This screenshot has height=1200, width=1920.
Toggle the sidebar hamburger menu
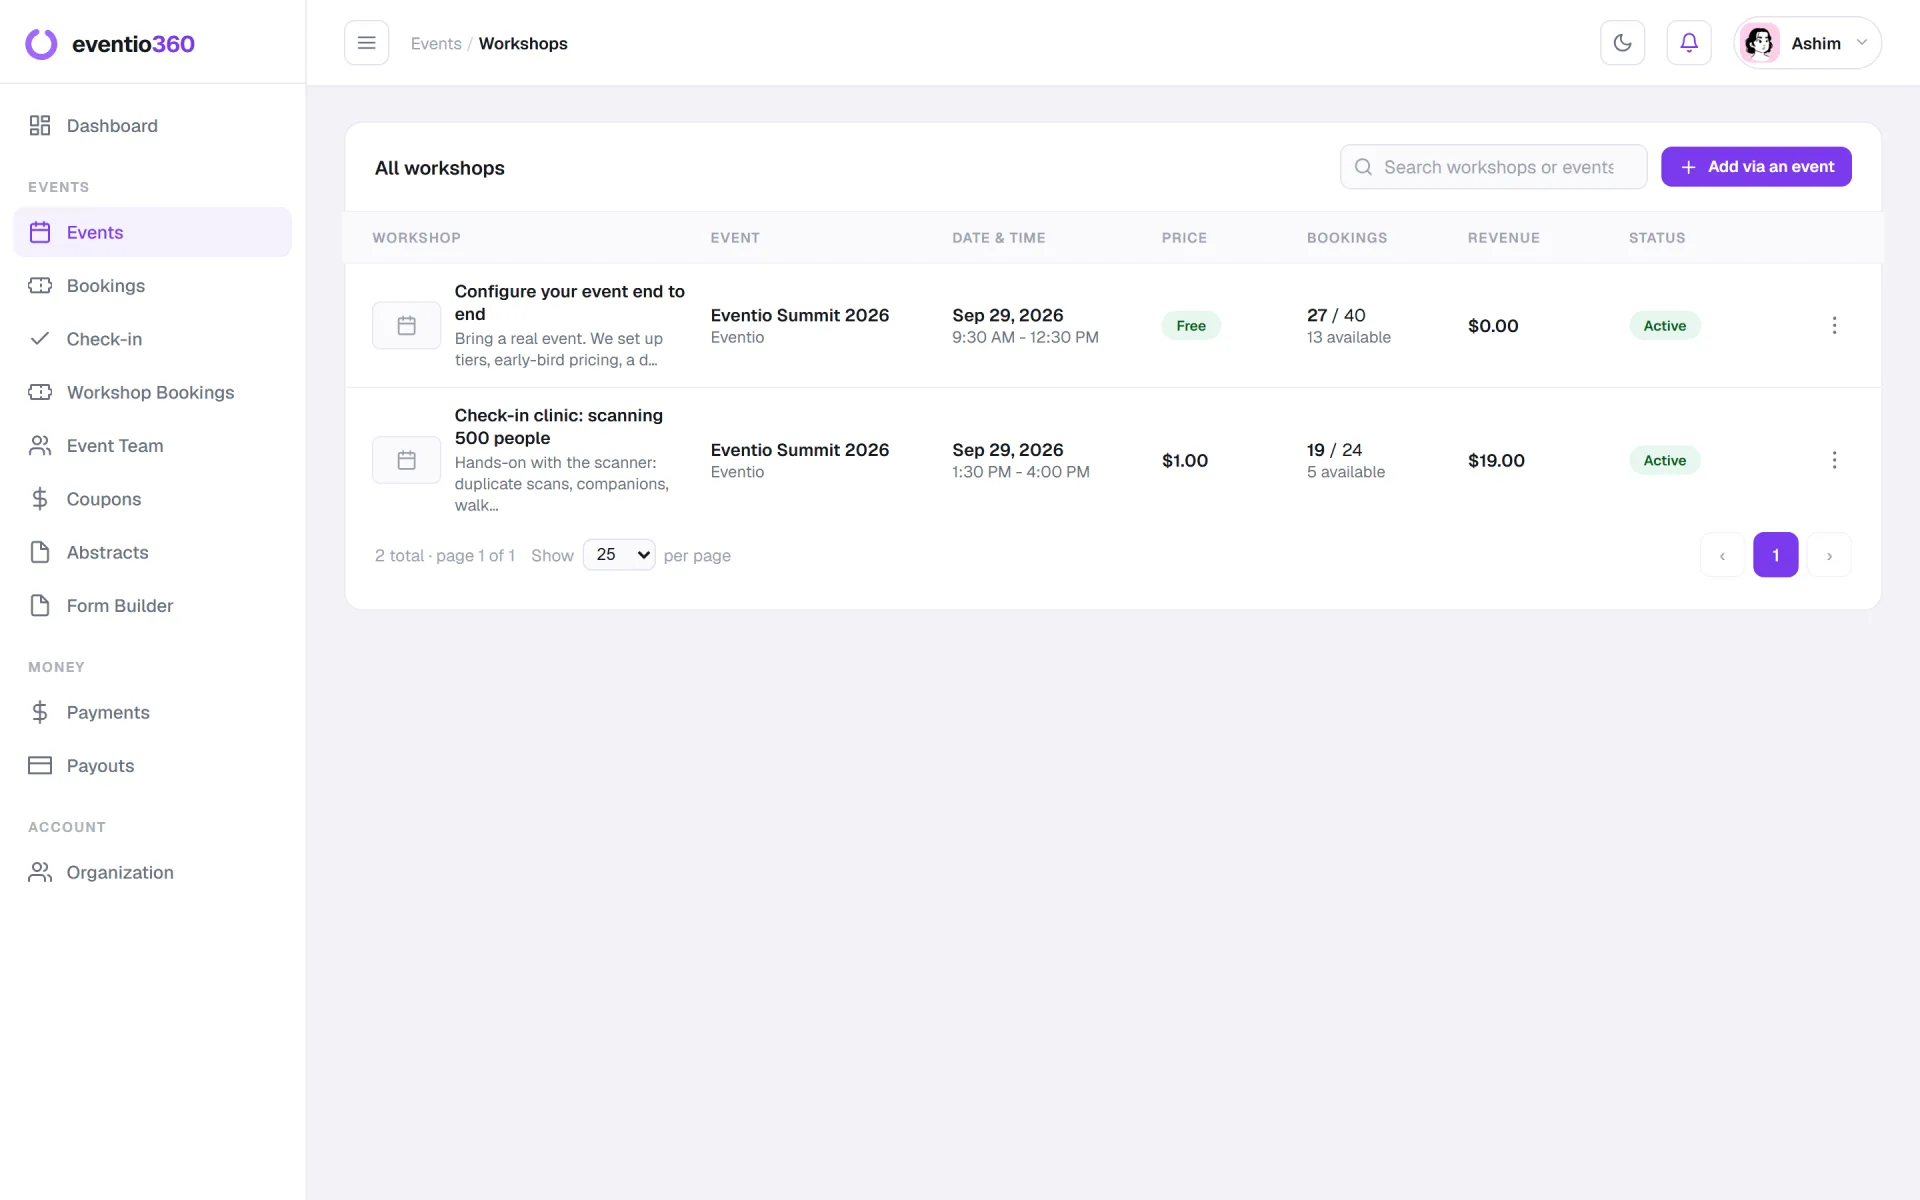coord(366,43)
